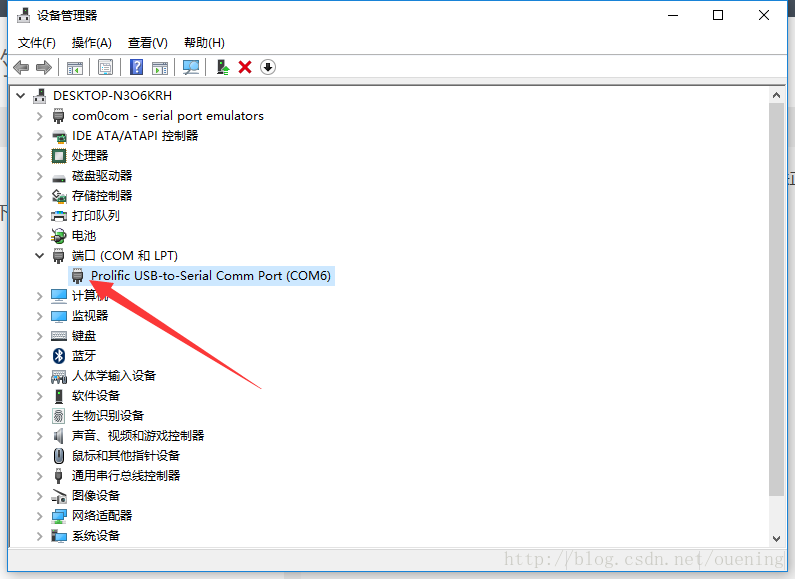Expand the IDE ATA/ATAPI 控制器 node

[40, 136]
